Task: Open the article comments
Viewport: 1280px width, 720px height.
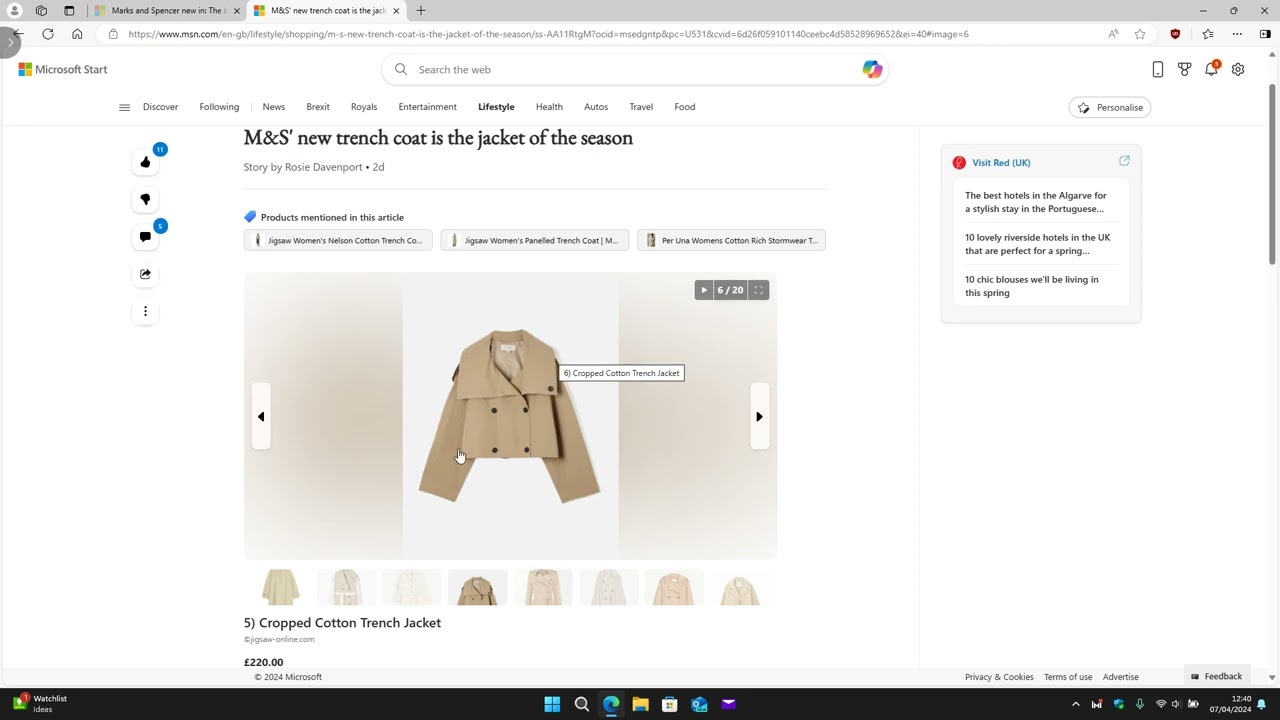Action: click(x=145, y=237)
